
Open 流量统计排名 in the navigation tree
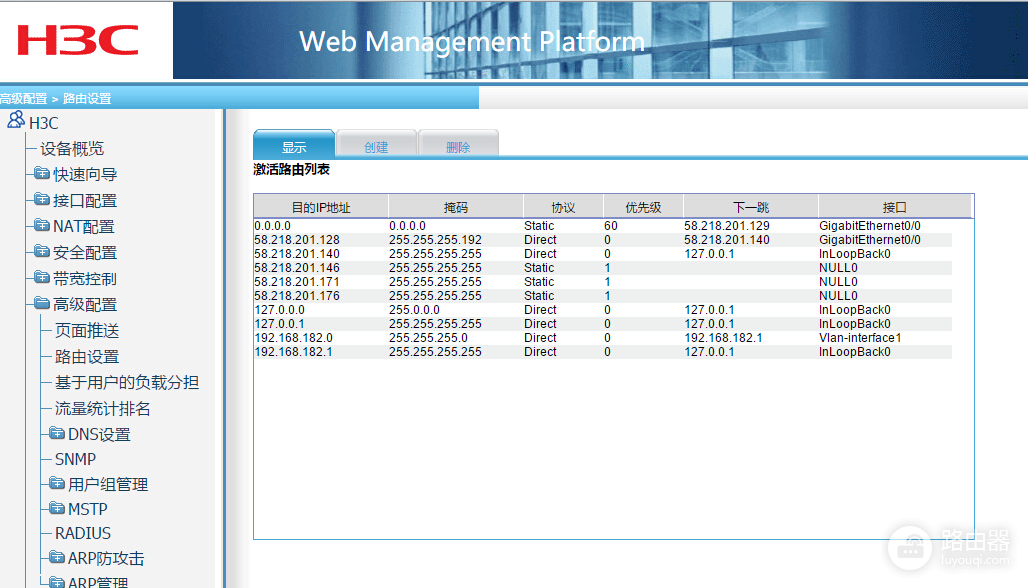[x=102, y=409]
